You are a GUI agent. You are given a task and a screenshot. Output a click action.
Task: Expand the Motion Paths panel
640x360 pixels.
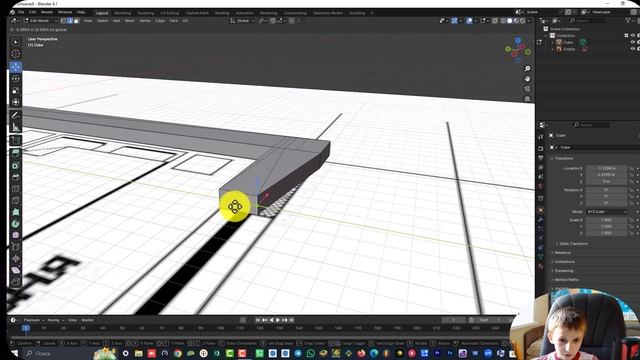tap(566, 280)
